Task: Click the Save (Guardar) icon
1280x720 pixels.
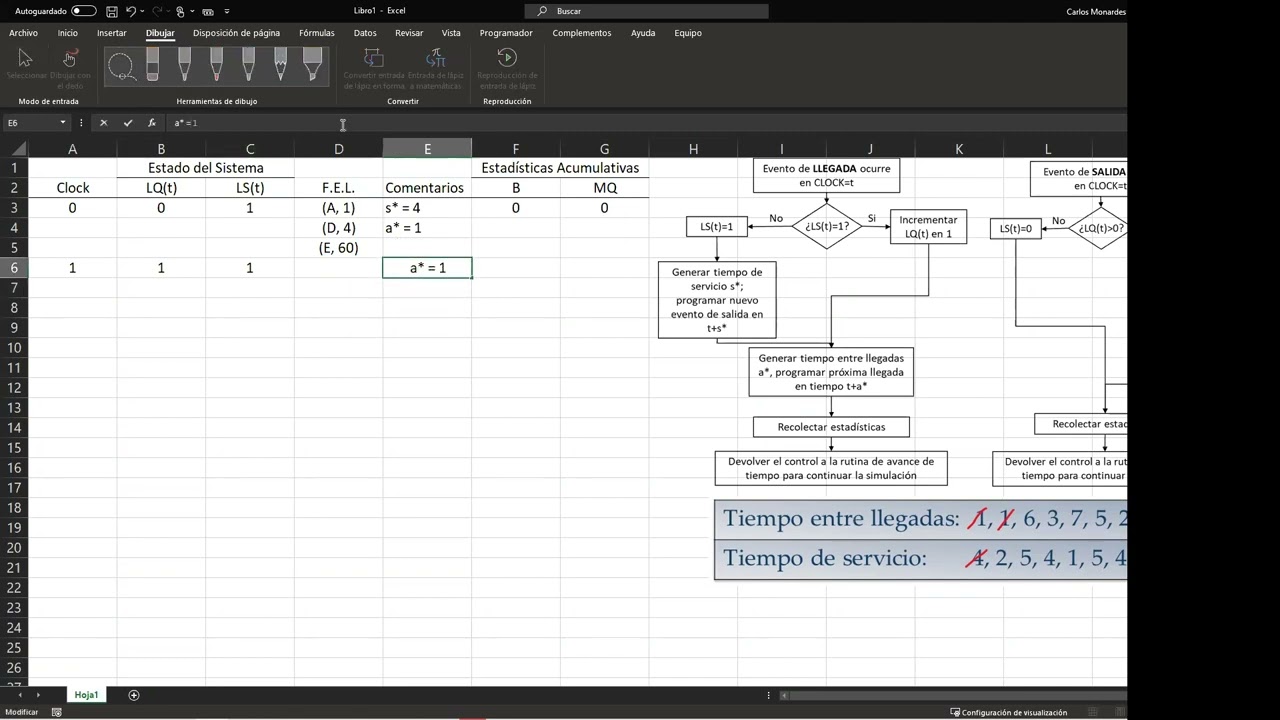Action: 112,11
